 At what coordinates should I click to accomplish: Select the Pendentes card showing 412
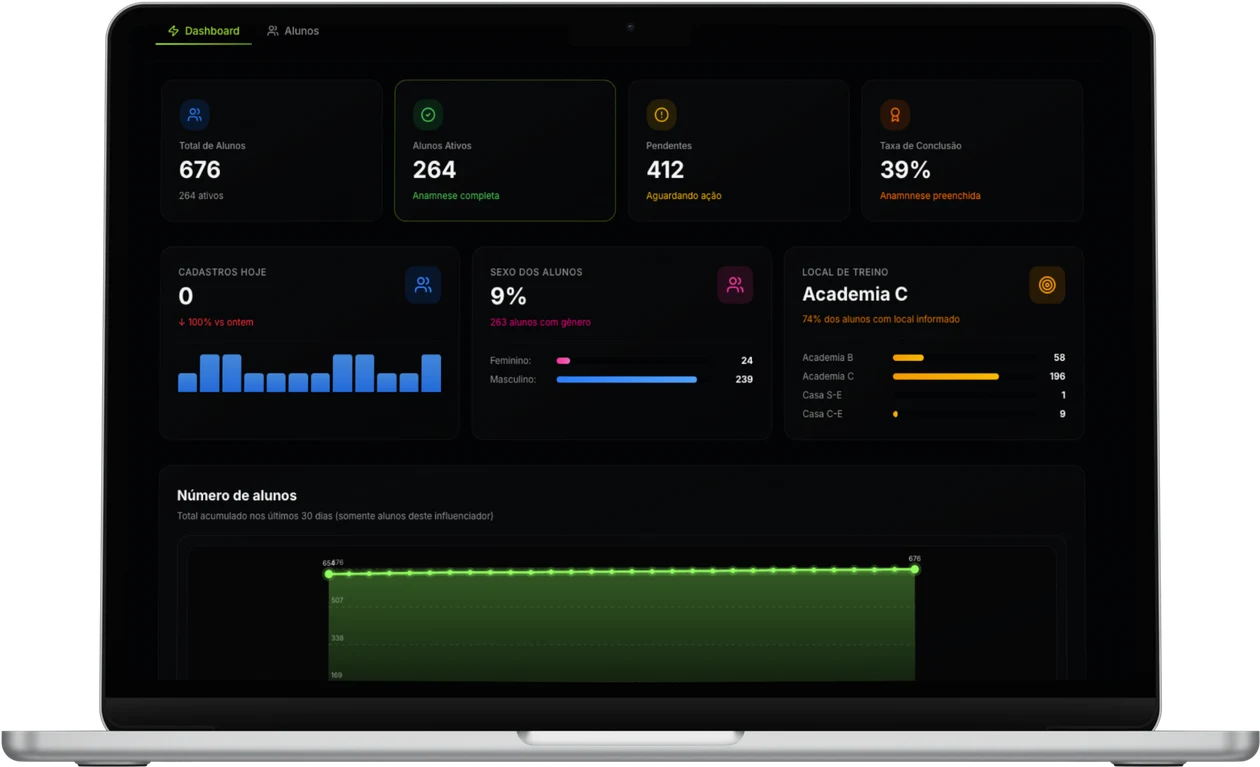[x=739, y=150]
